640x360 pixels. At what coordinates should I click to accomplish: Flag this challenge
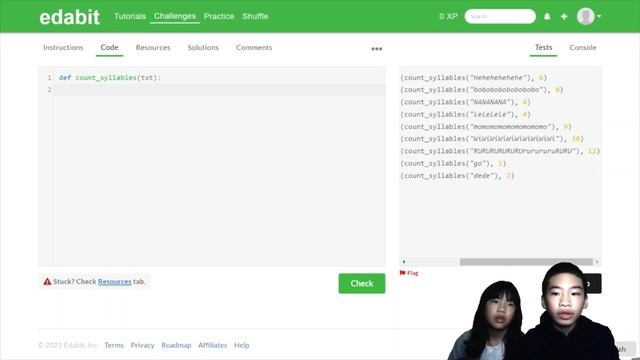pyautogui.click(x=409, y=273)
